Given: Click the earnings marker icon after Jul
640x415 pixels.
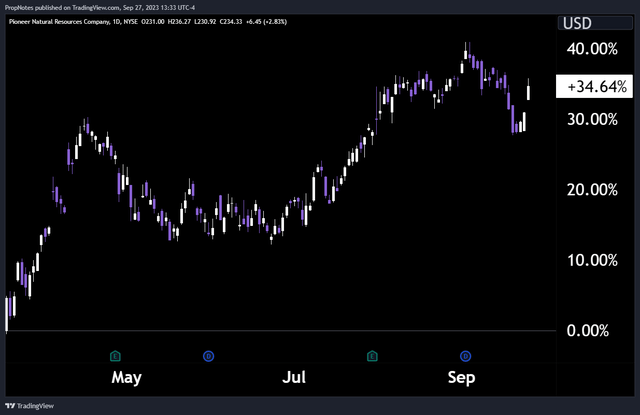Looking at the screenshot, I should (372, 355).
